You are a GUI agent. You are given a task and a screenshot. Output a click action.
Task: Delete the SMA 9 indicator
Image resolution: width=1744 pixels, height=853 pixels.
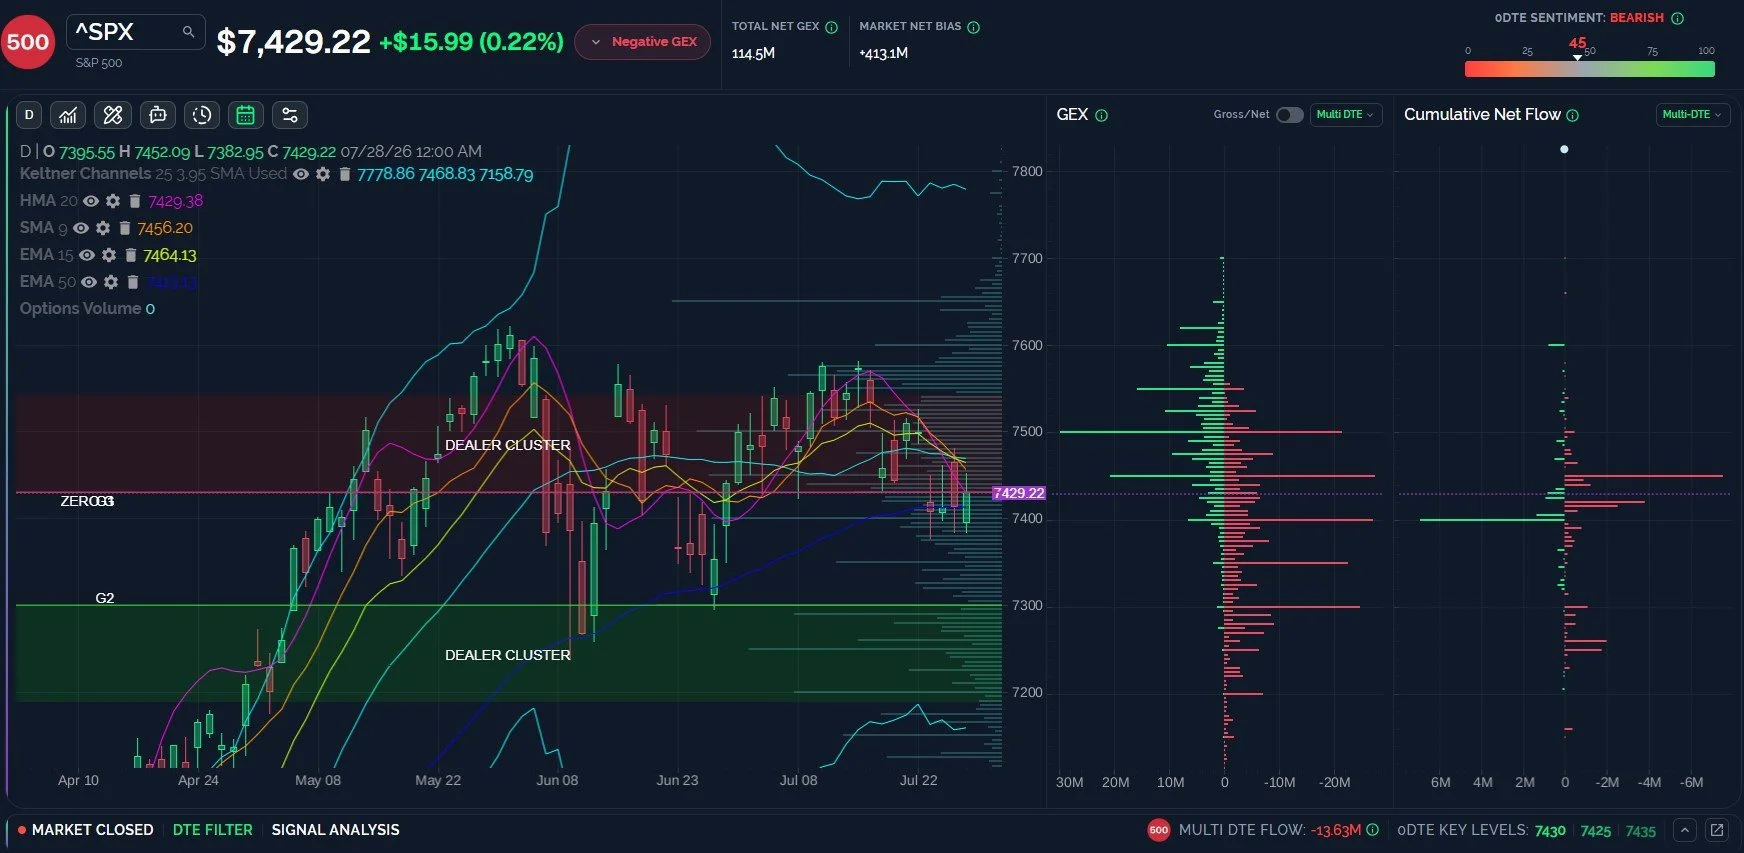pyautogui.click(x=125, y=228)
